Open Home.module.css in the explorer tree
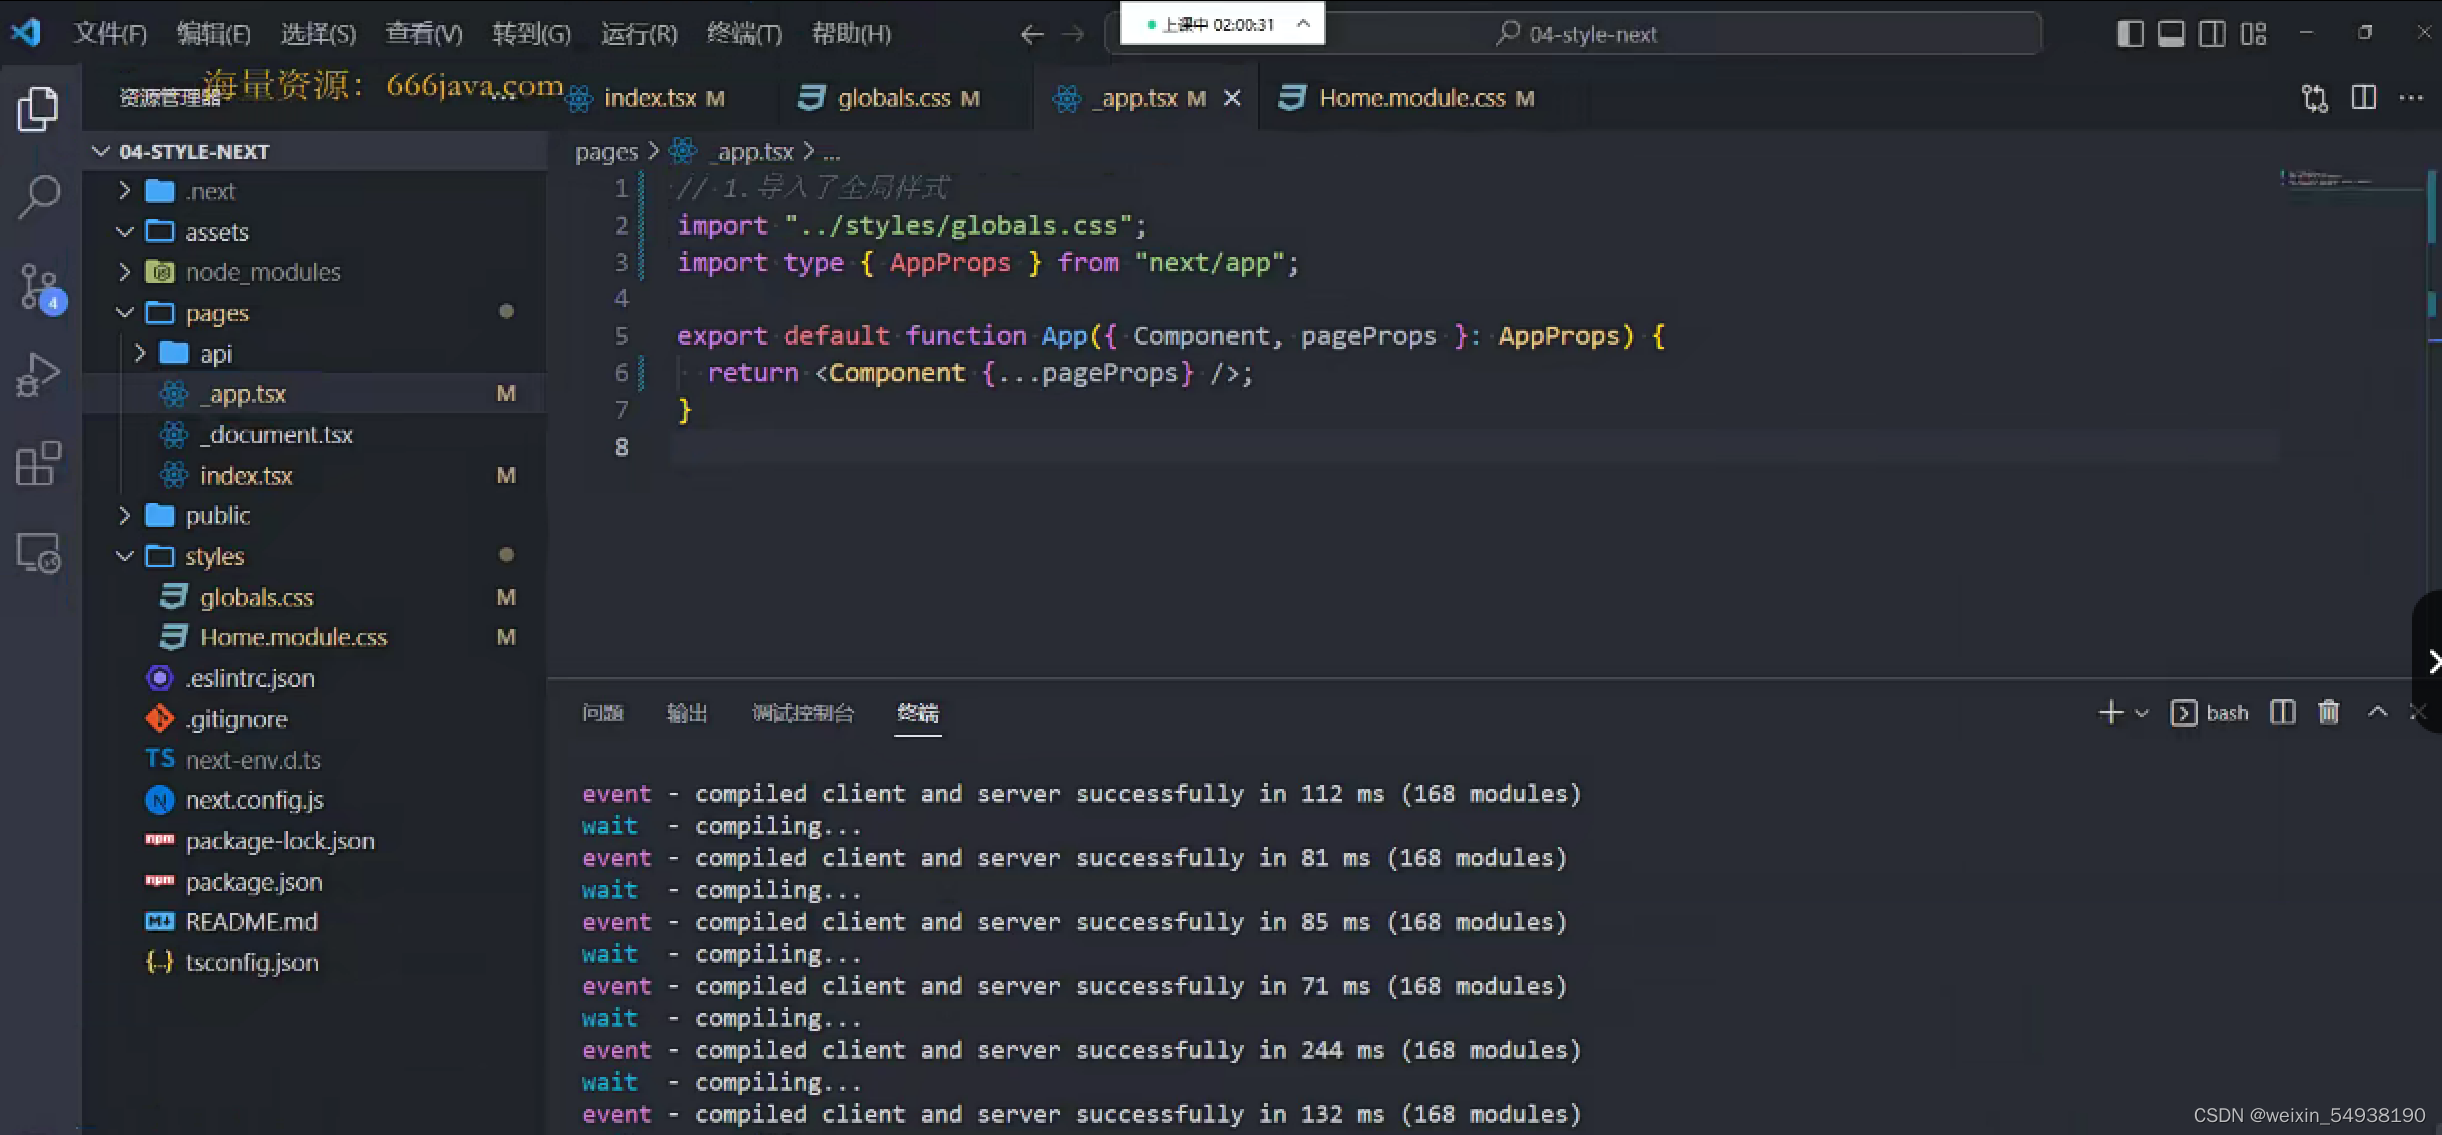Screen dimensions: 2442x1135 [315, 637]
